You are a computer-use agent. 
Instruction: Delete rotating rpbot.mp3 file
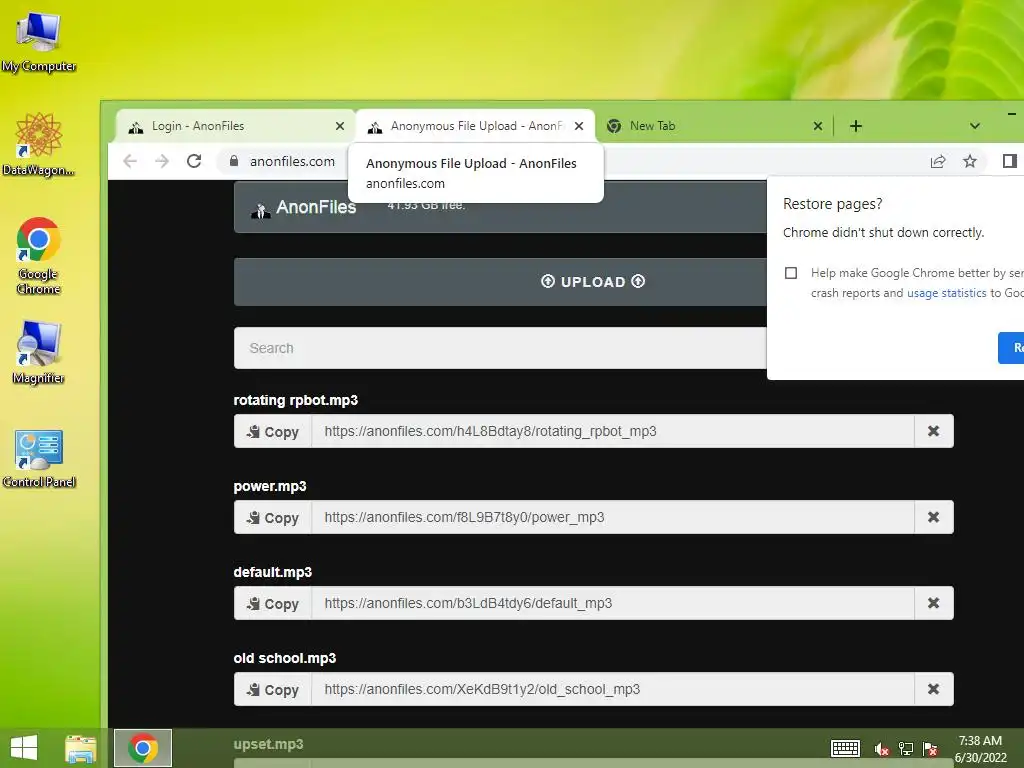(x=934, y=432)
